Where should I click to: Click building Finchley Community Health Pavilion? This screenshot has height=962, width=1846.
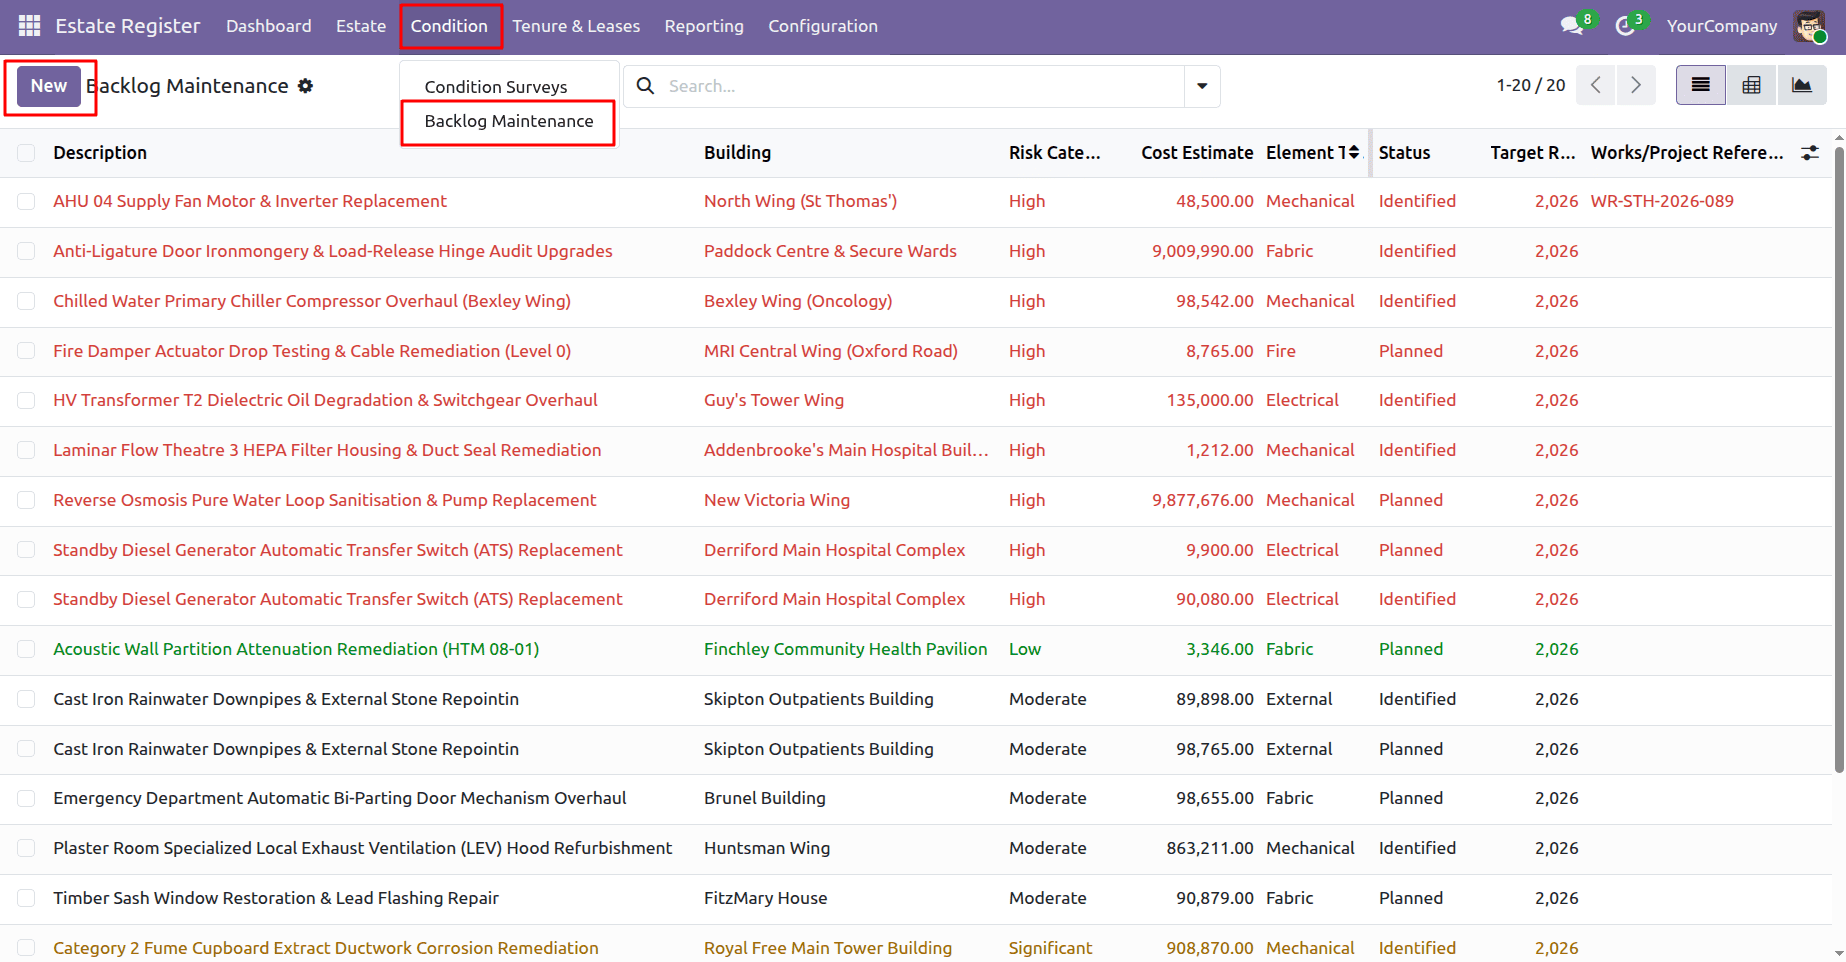click(846, 649)
